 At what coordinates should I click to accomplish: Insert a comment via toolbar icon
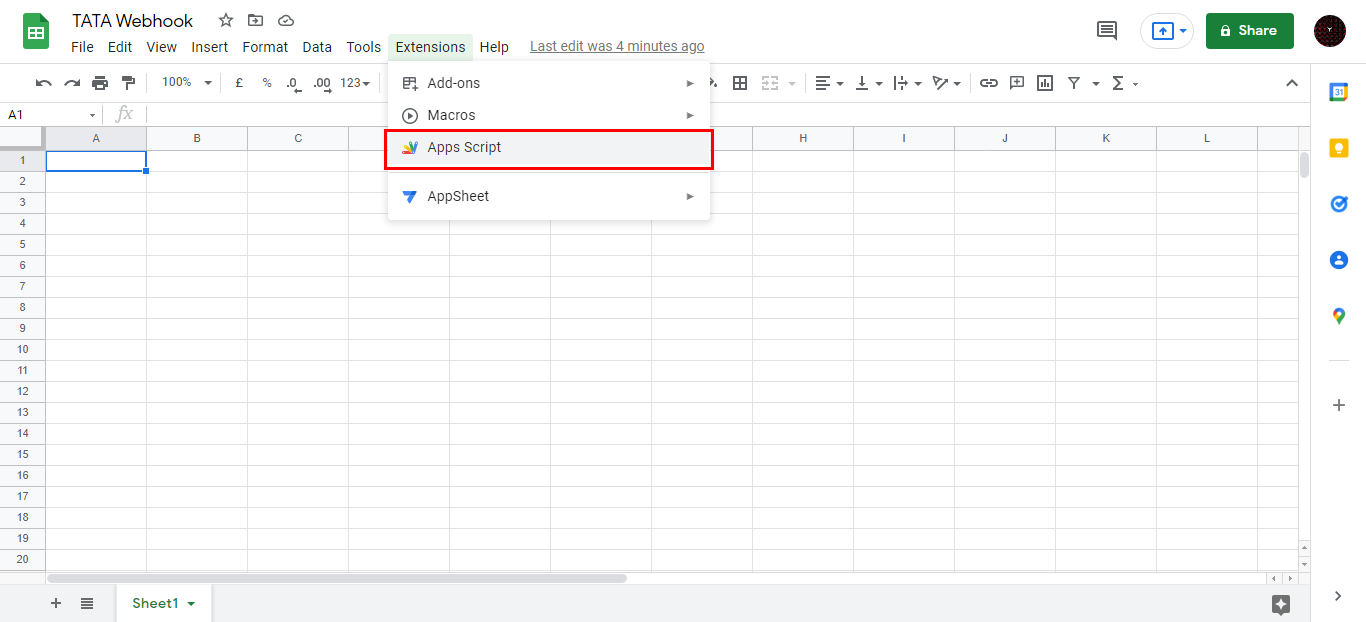(1017, 83)
